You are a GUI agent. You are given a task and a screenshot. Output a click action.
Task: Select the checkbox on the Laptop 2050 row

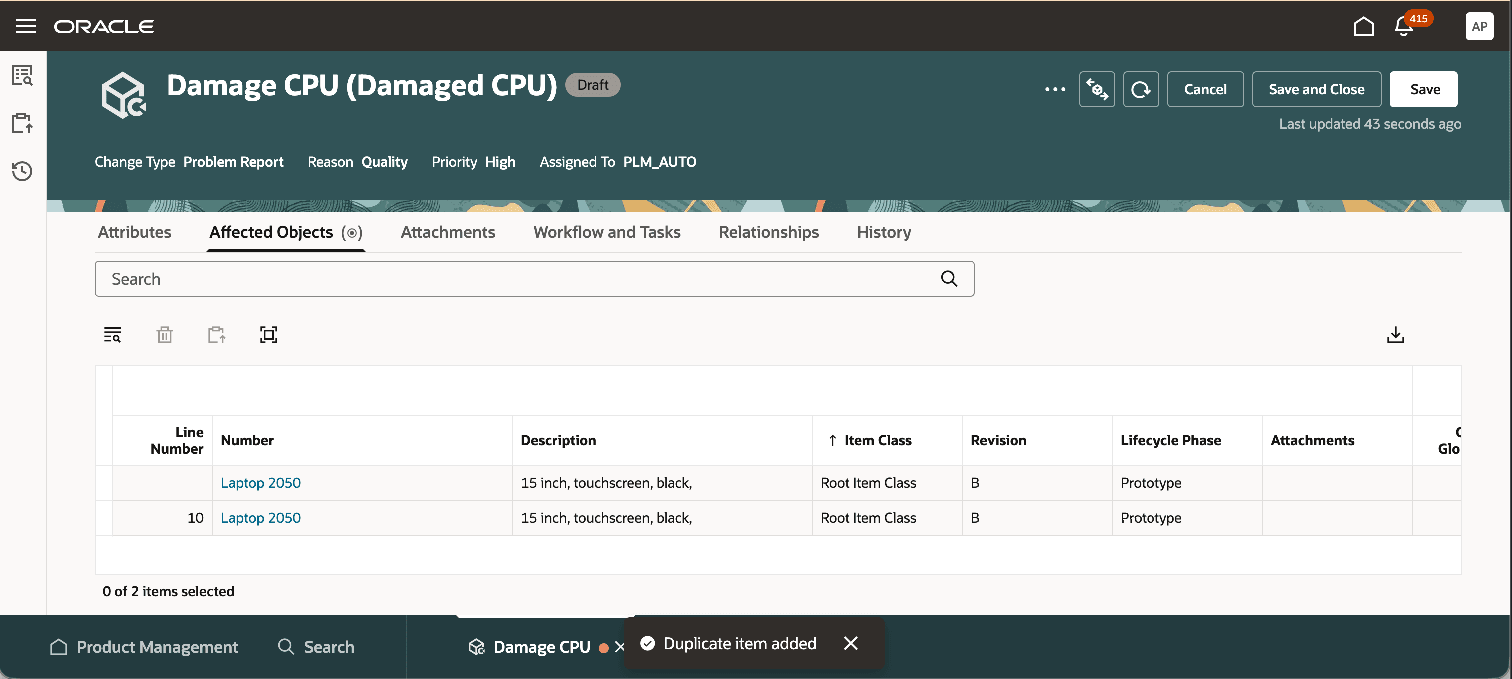[105, 483]
